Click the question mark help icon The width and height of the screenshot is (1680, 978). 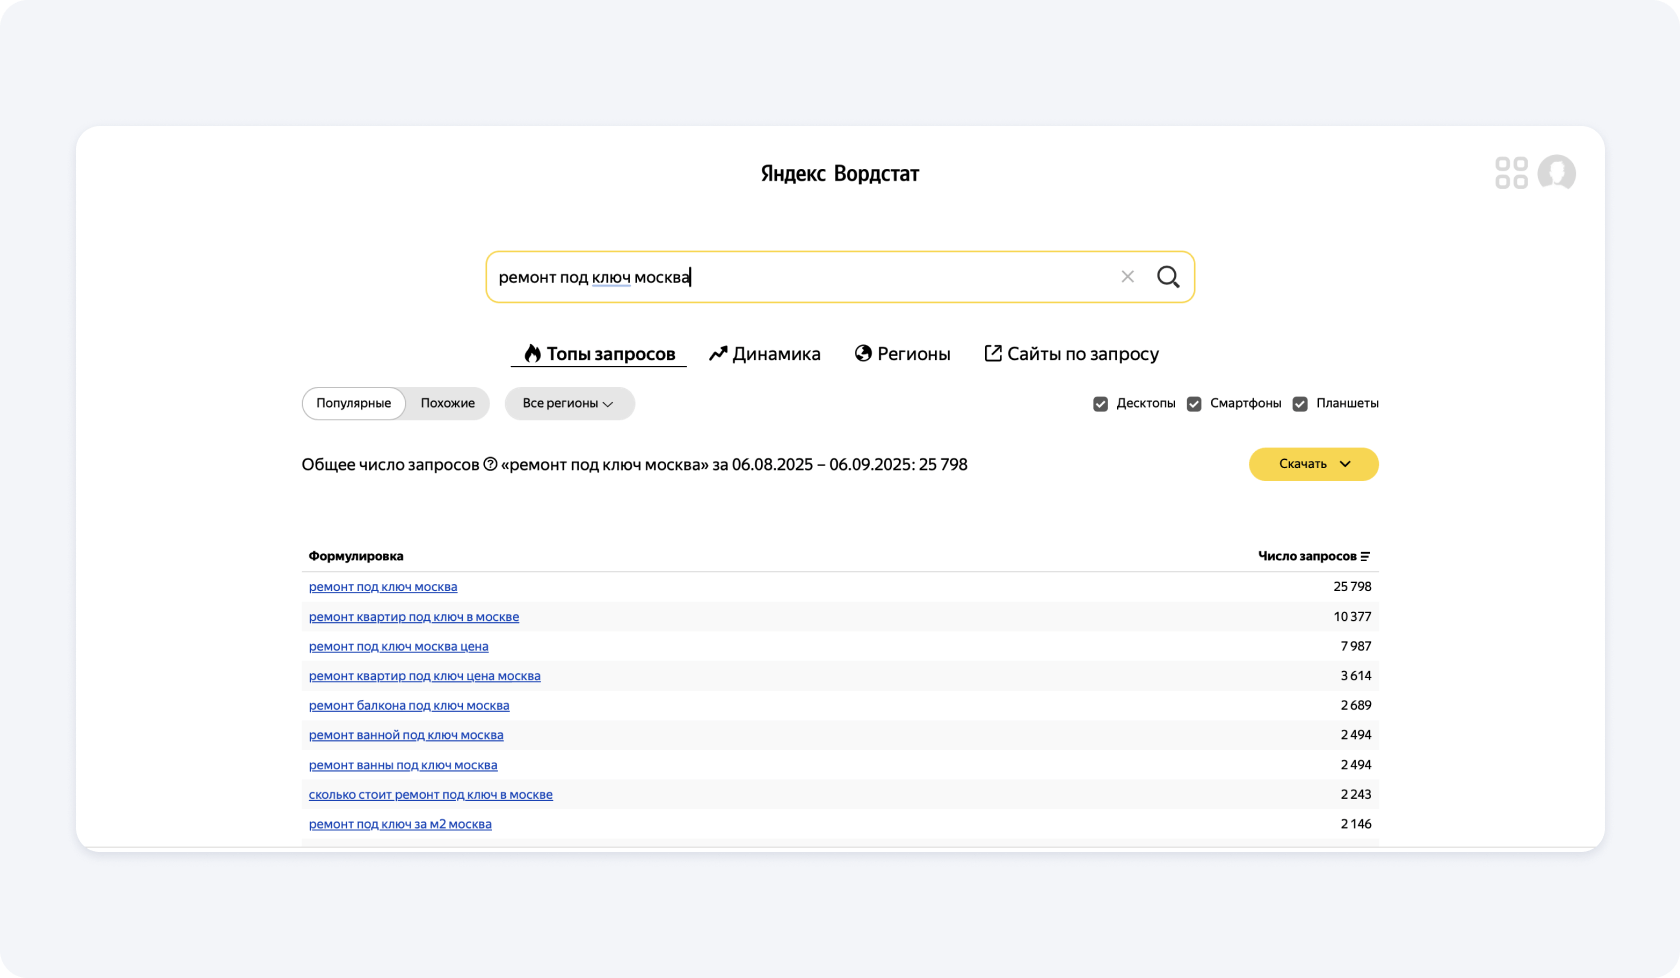[490, 464]
